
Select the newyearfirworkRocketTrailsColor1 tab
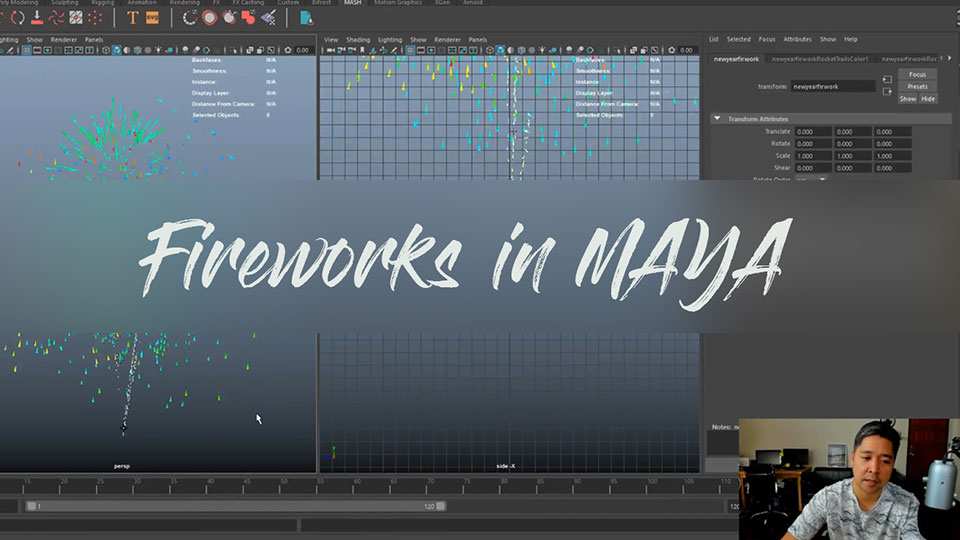point(820,59)
